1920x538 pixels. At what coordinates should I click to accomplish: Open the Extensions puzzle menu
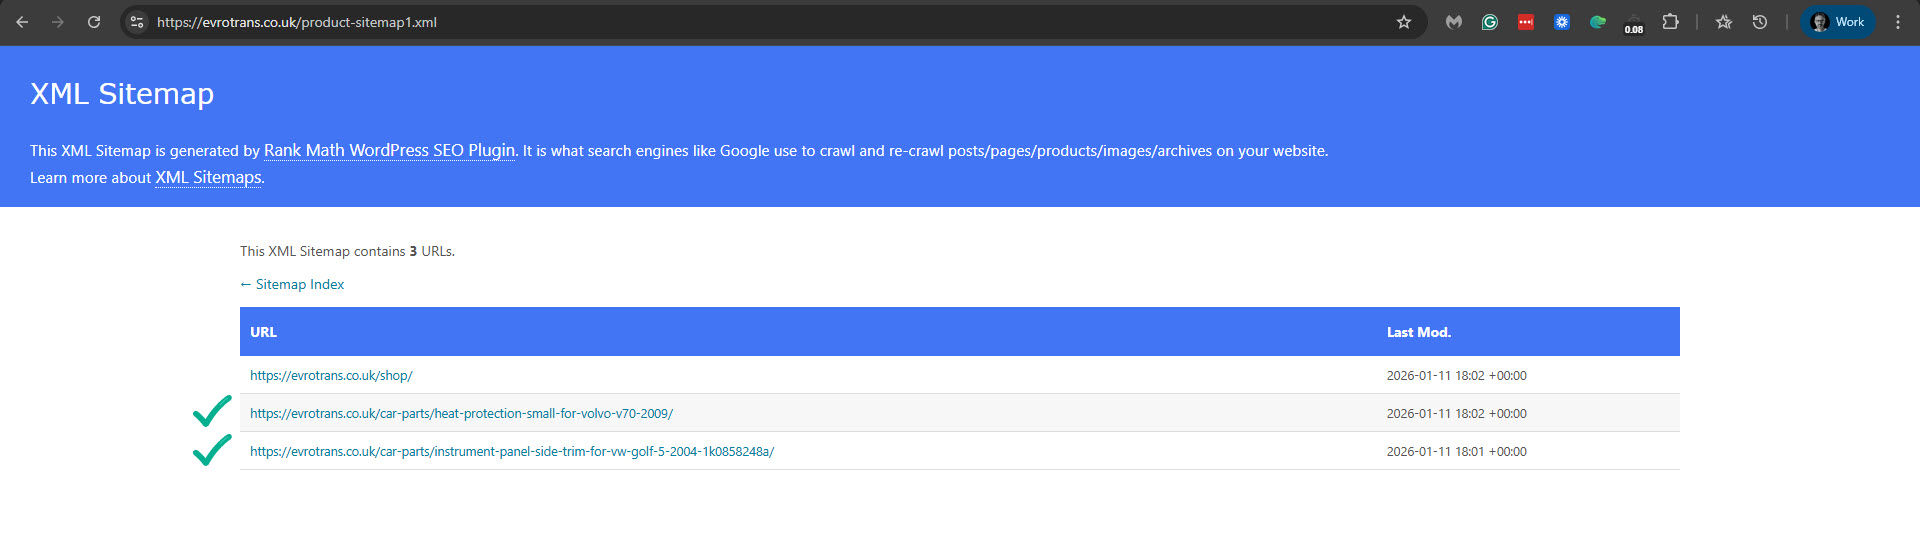pos(1670,22)
